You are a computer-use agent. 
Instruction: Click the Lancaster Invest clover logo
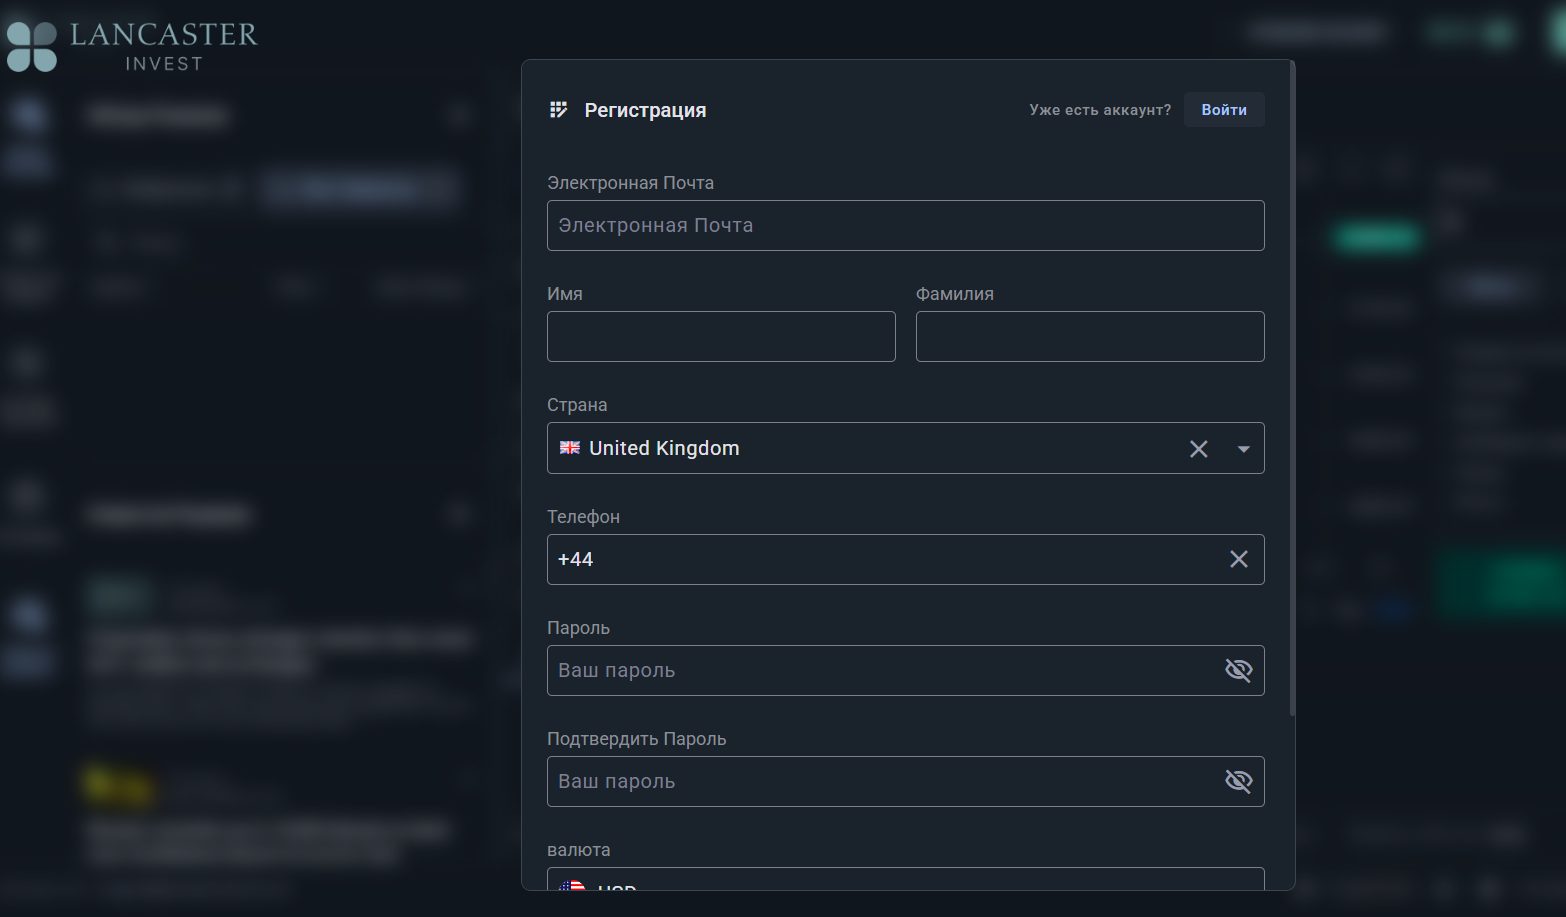(x=31, y=47)
